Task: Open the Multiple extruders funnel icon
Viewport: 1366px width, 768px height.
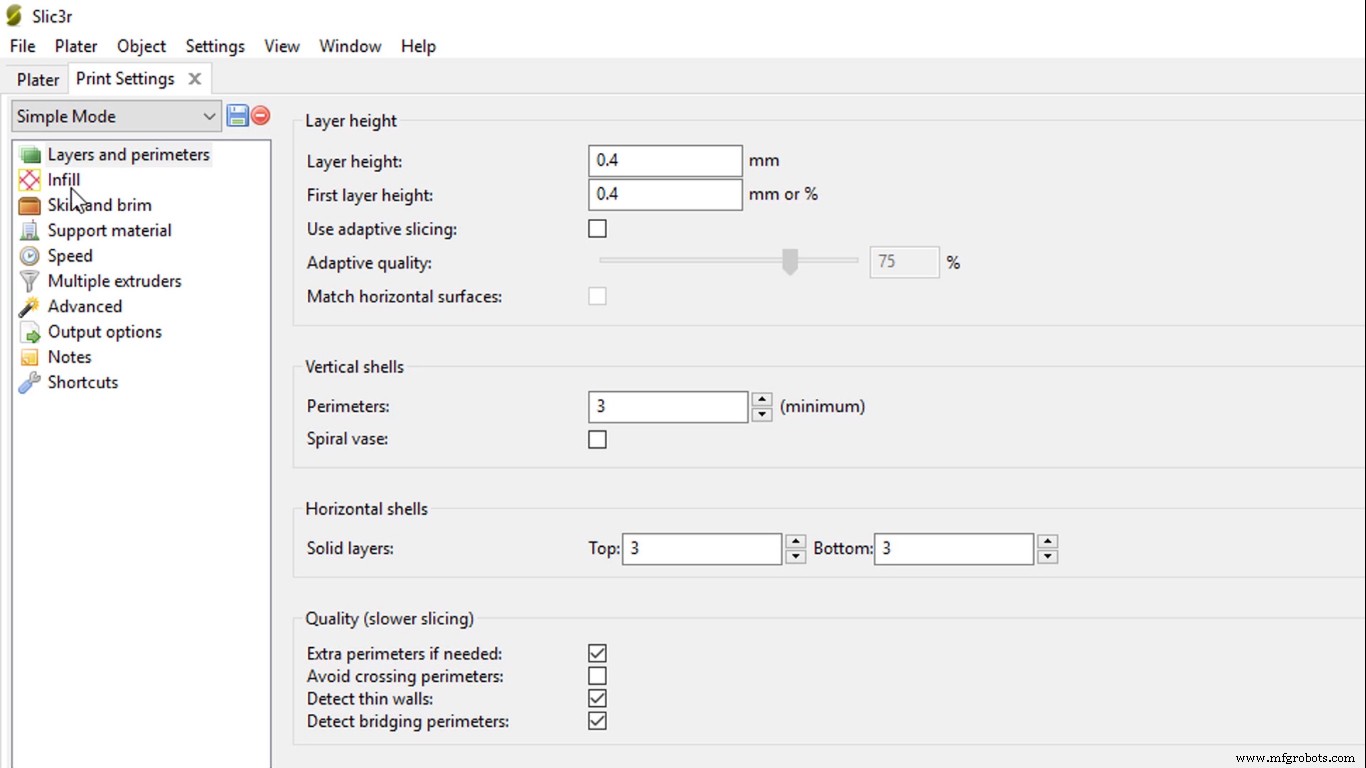Action: pos(30,281)
